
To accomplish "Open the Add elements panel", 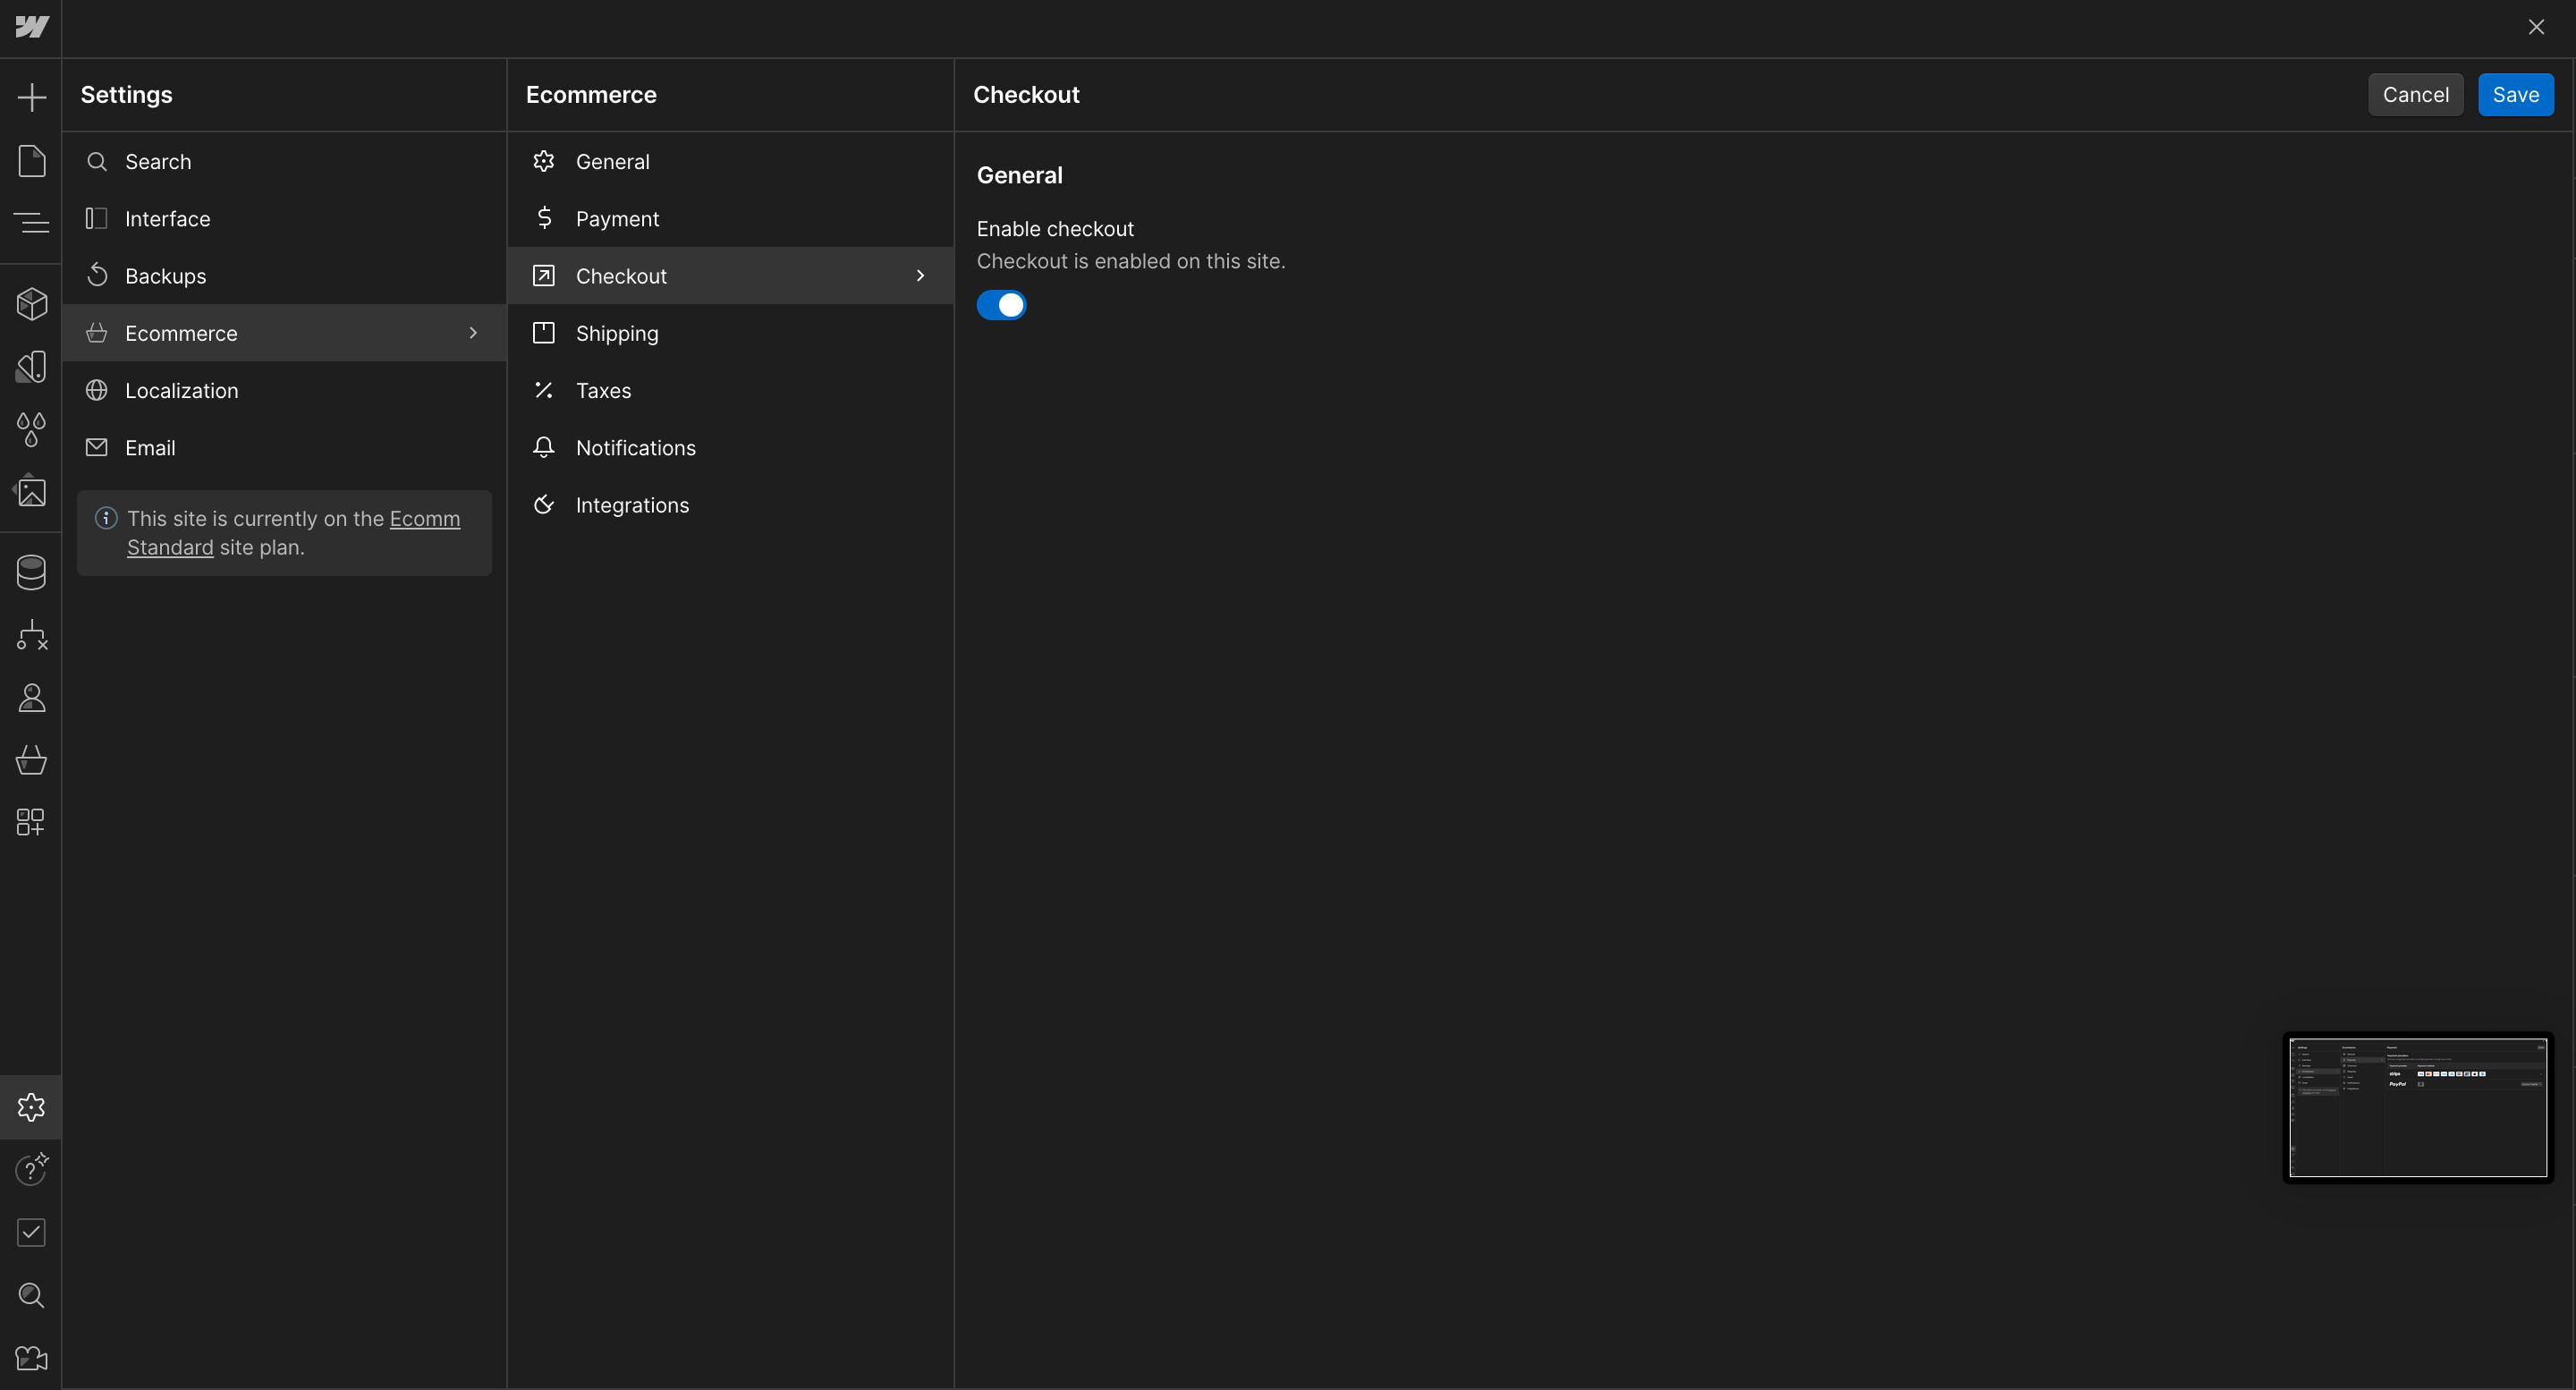I will point(31,97).
